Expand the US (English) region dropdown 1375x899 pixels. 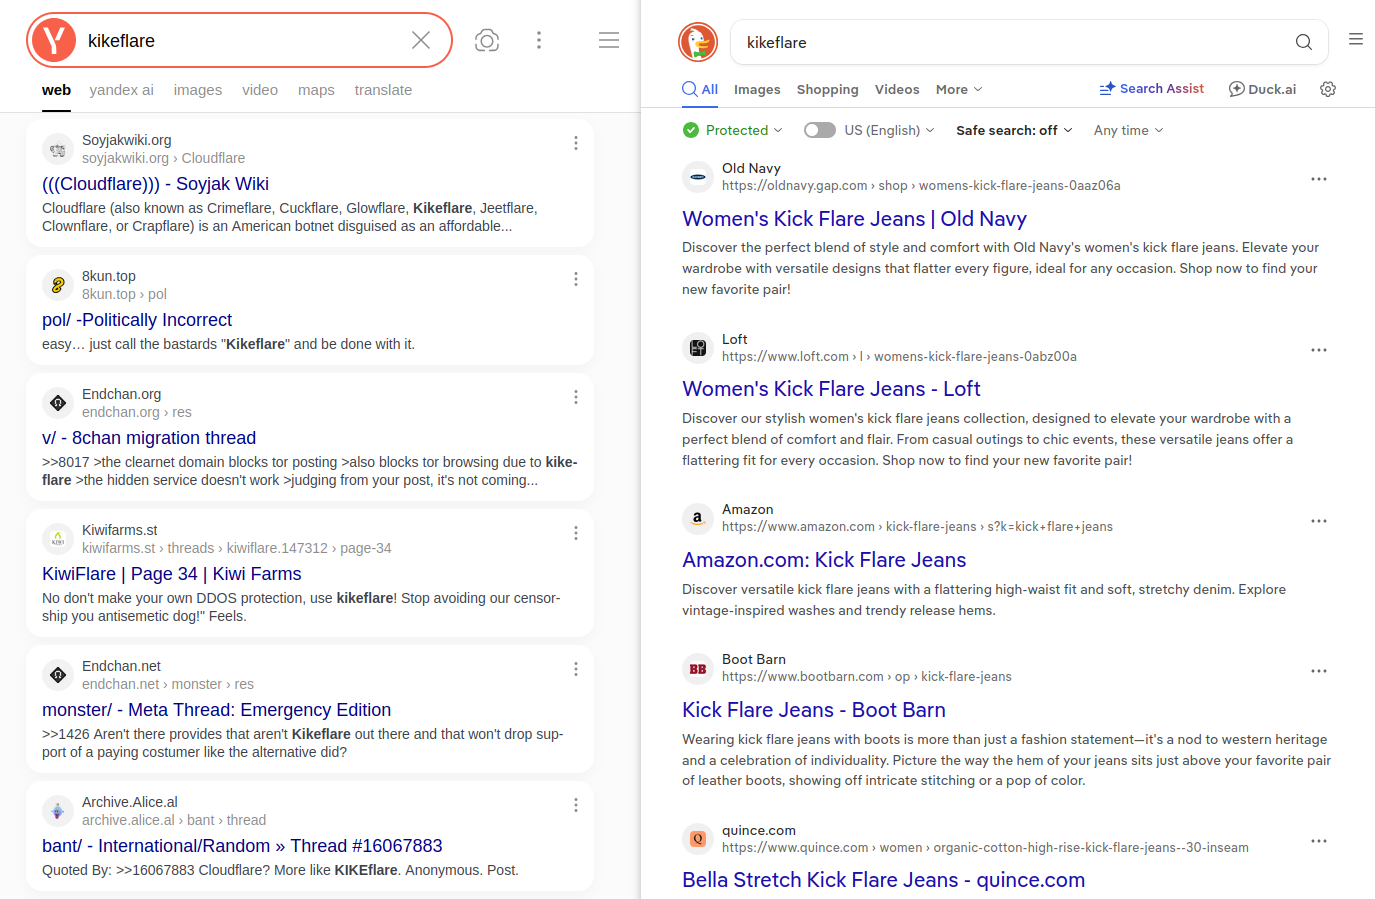(889, 130)
